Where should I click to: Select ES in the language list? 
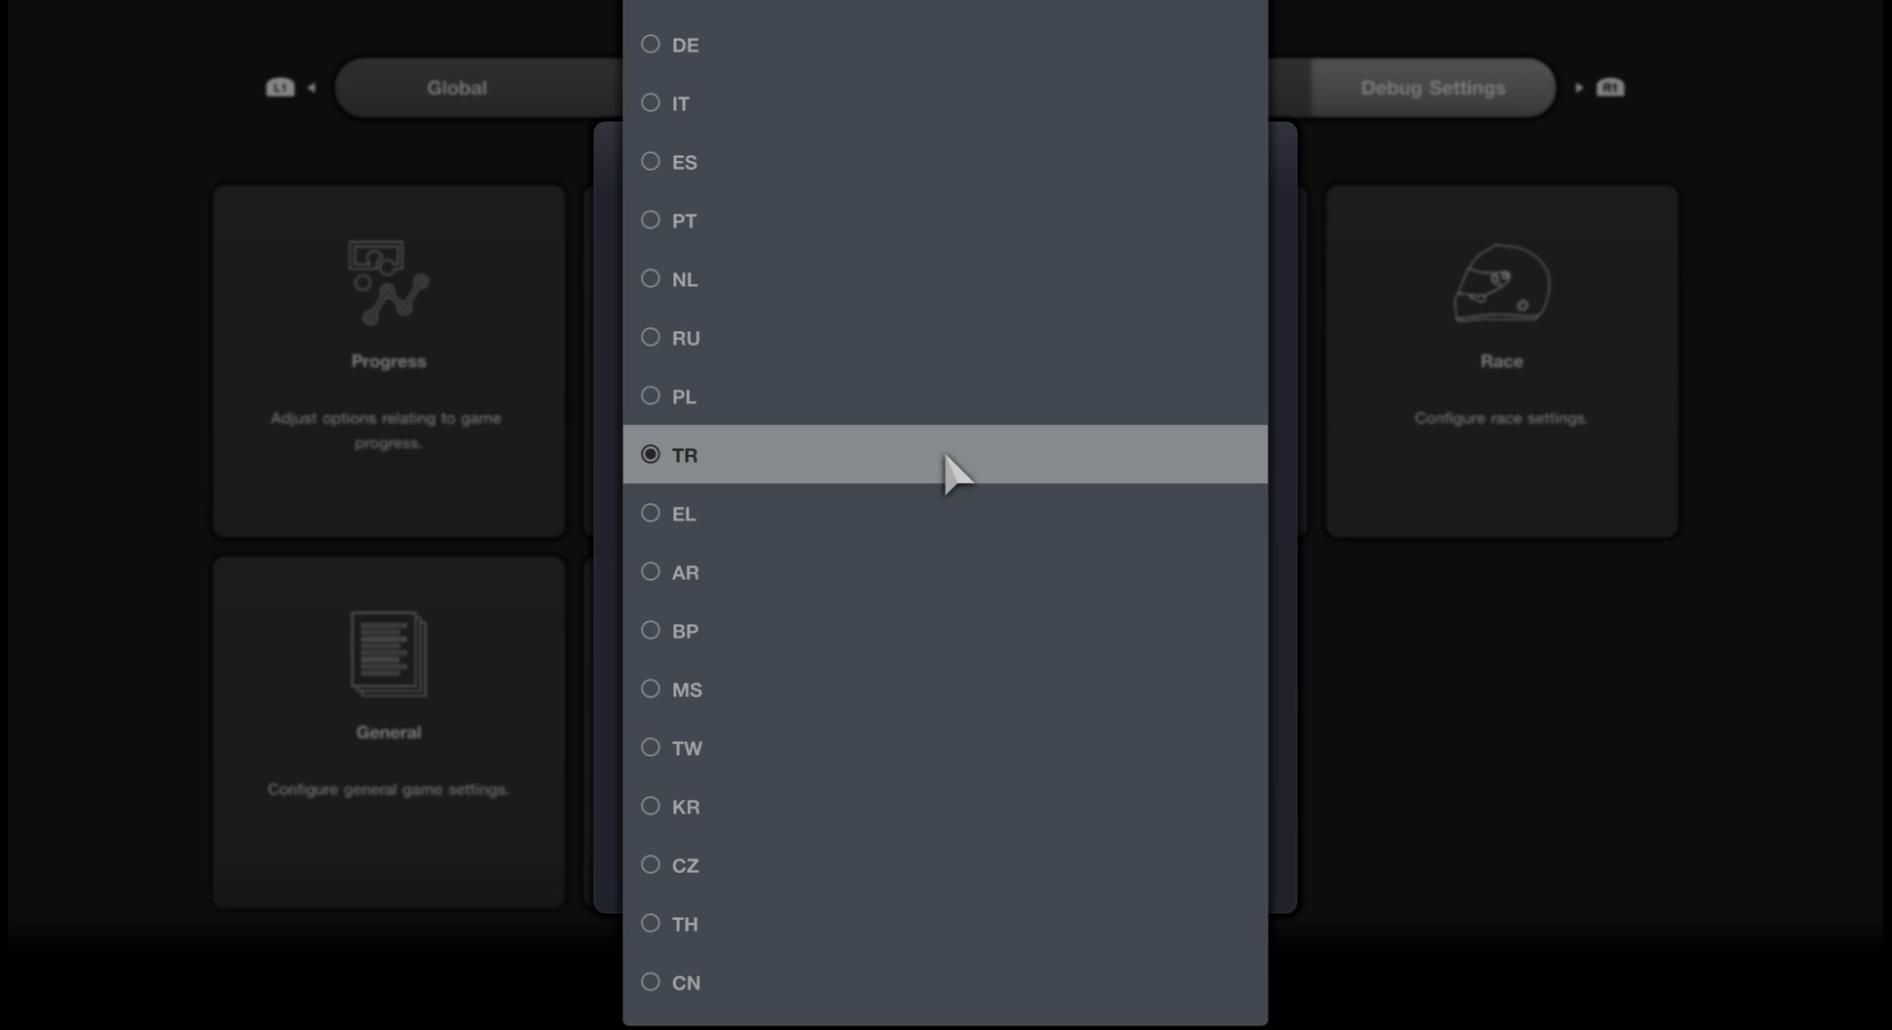click(651, 162)
